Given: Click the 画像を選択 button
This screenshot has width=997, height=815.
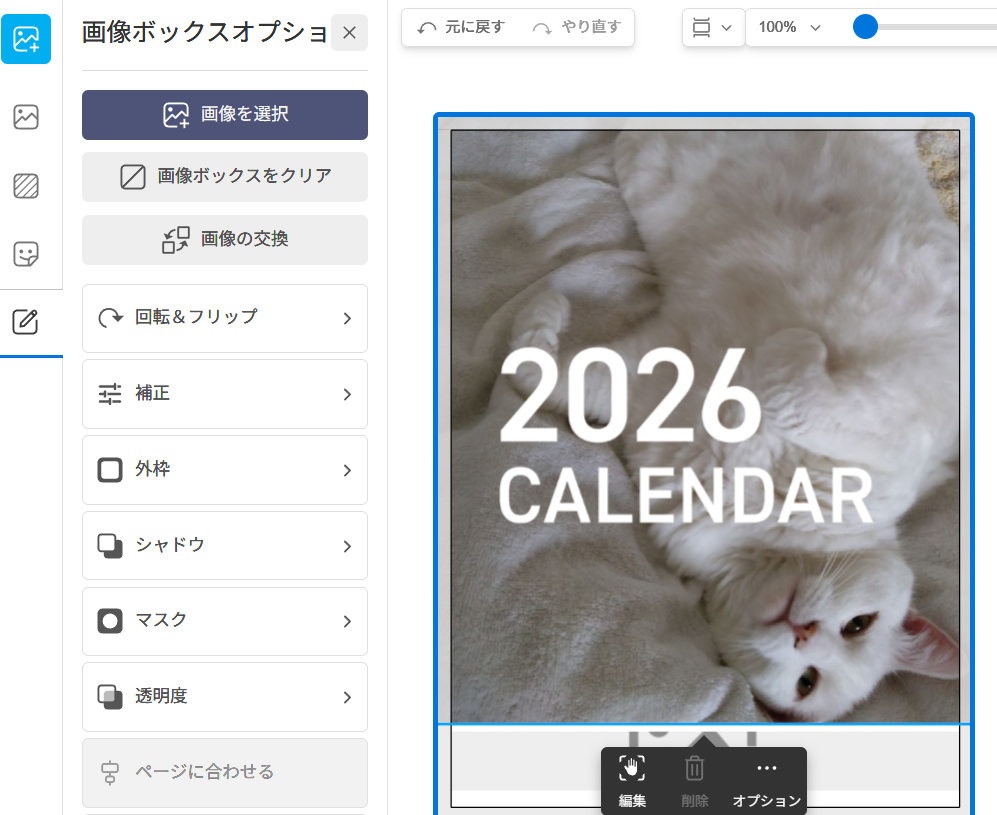Looking at the screenshot, I should 225,115.
